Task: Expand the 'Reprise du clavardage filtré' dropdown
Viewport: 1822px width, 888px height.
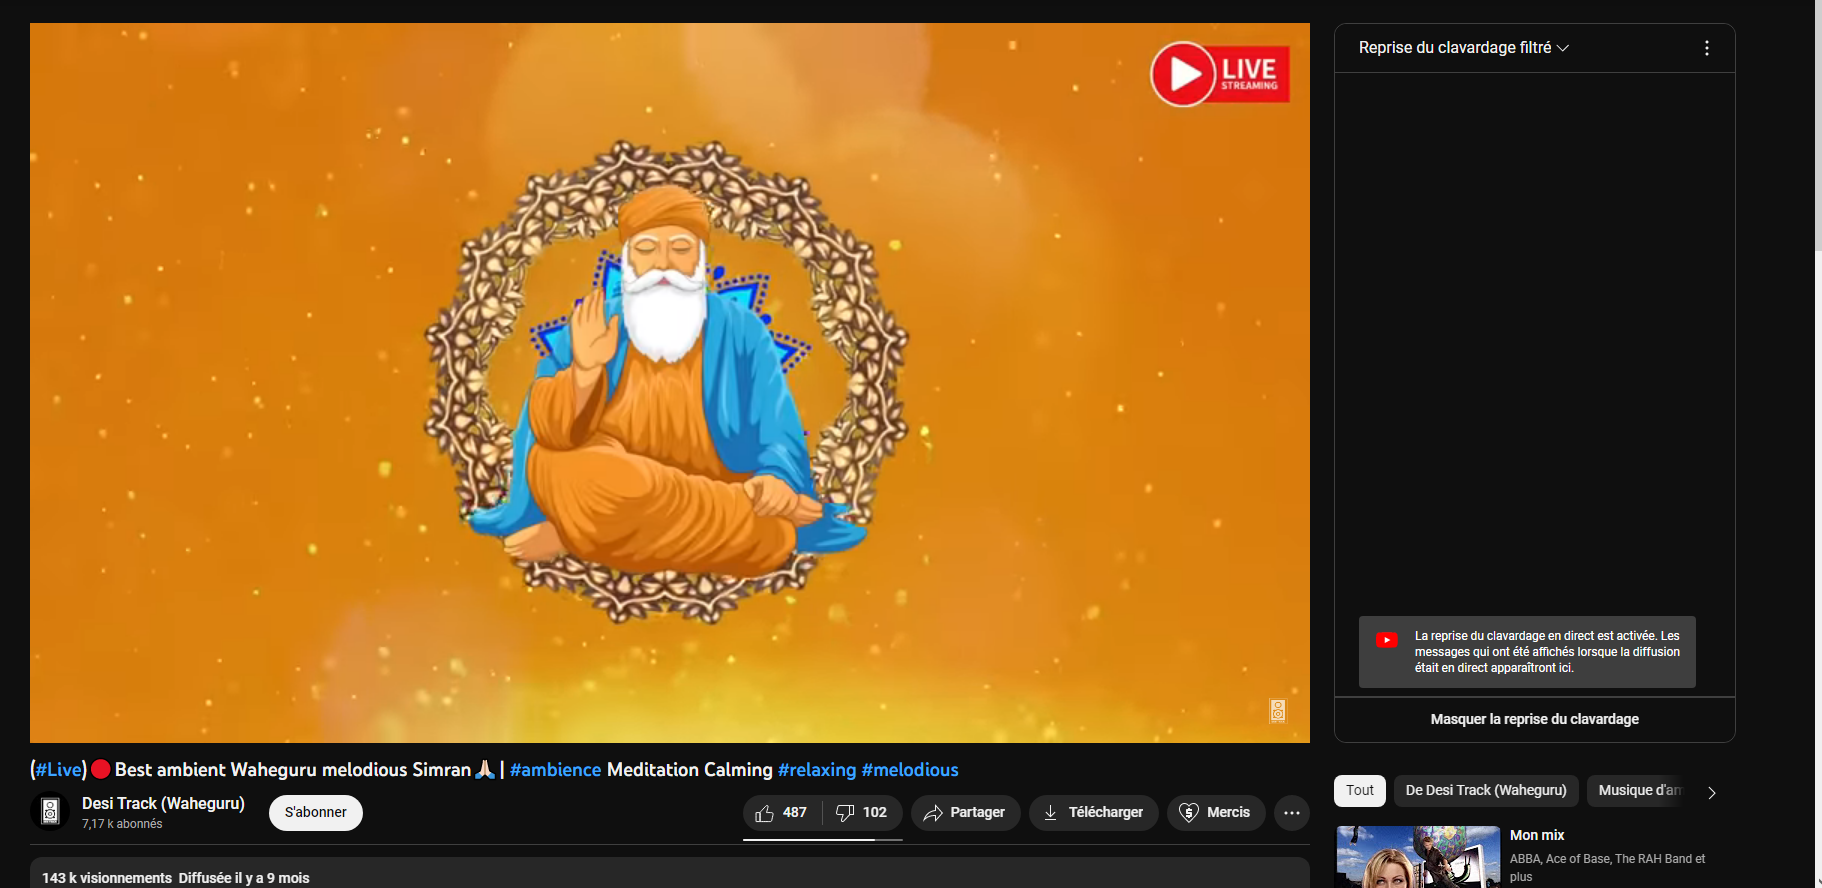Action: click(1464, 48)
